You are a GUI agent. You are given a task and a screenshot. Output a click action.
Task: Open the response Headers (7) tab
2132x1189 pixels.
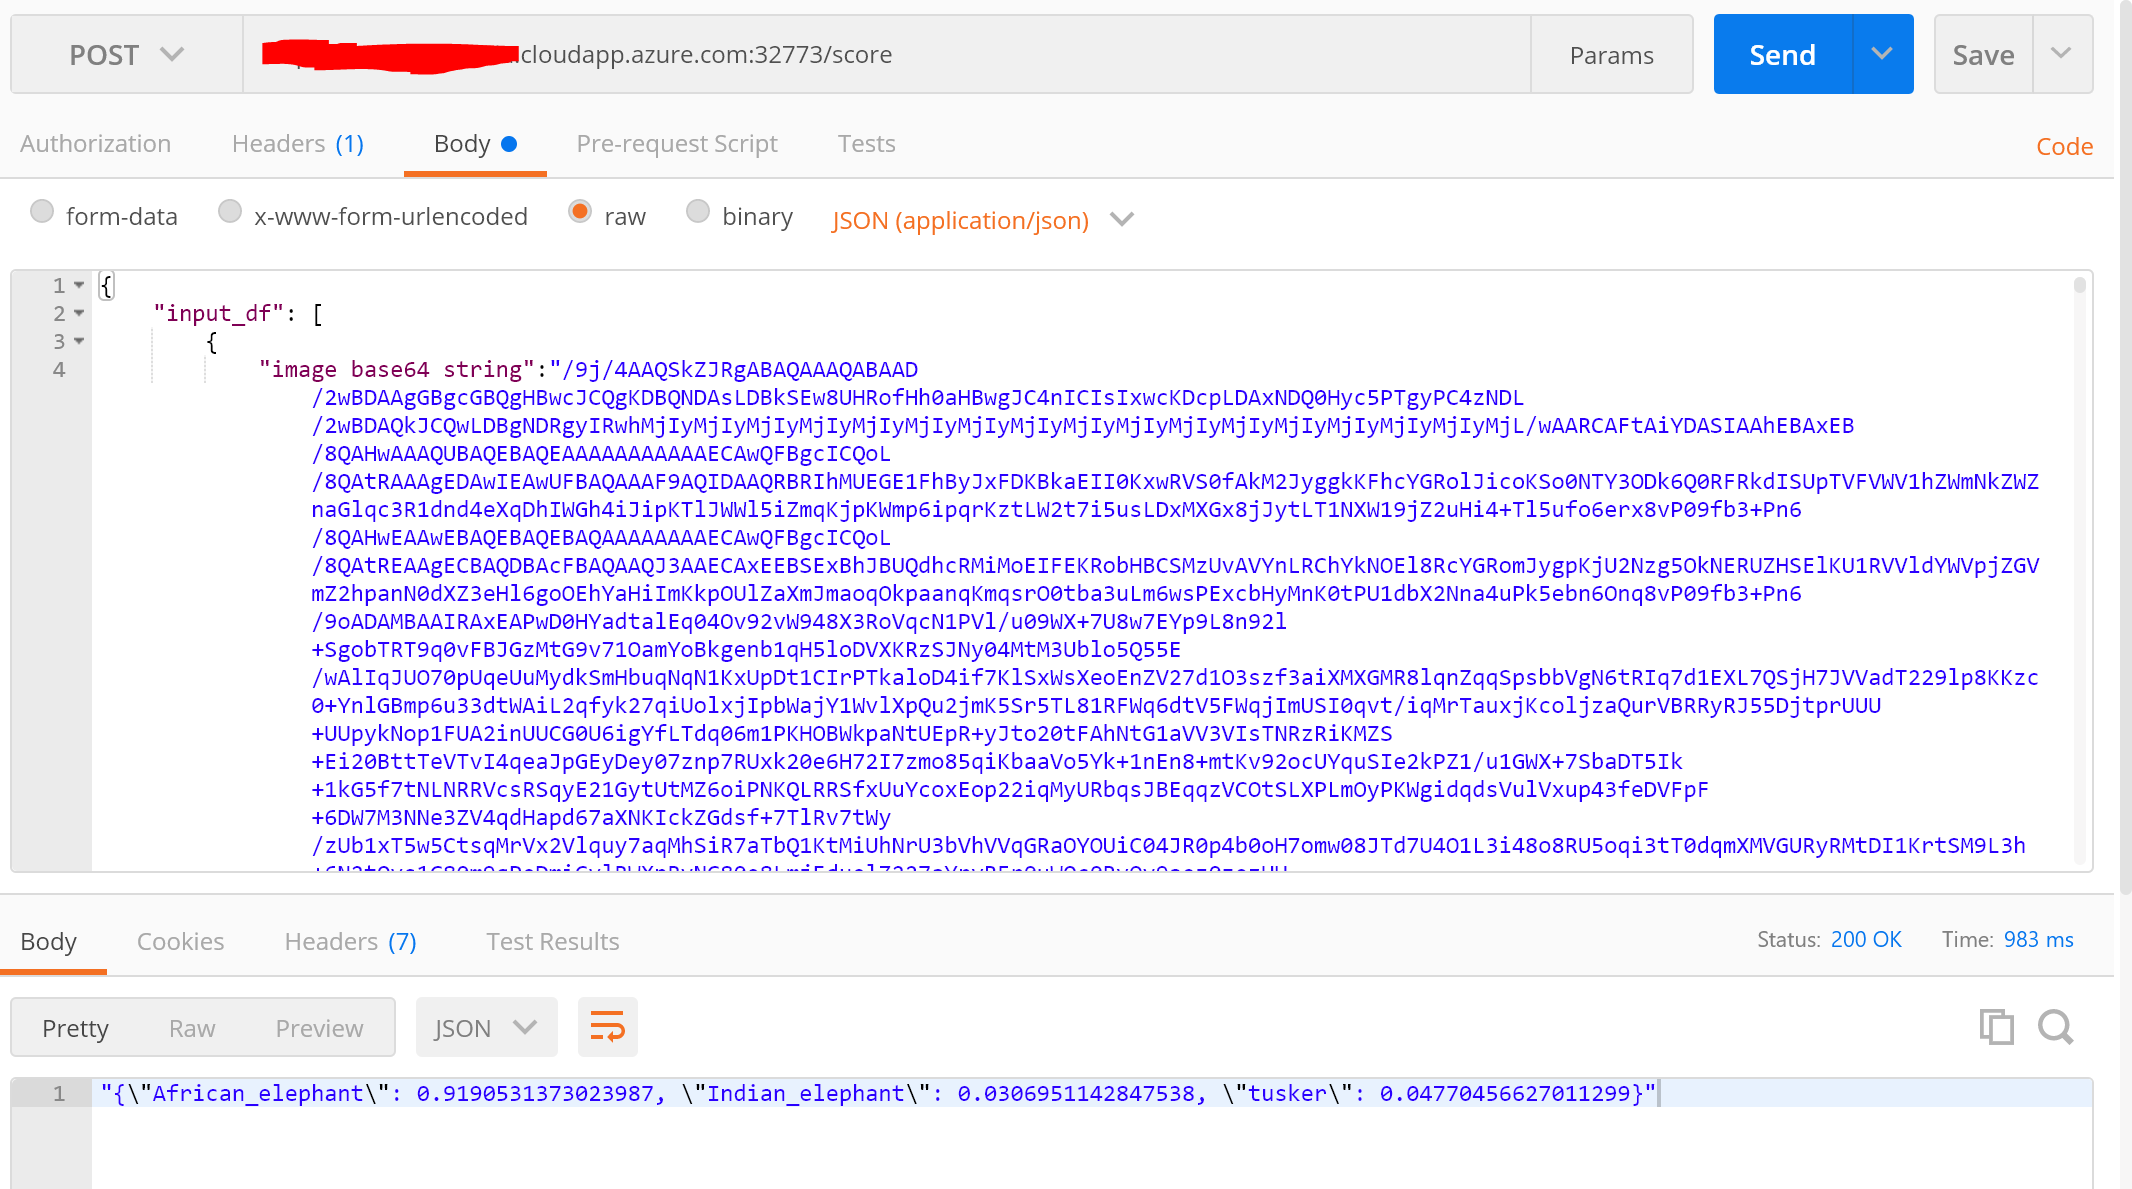point(350,941)
